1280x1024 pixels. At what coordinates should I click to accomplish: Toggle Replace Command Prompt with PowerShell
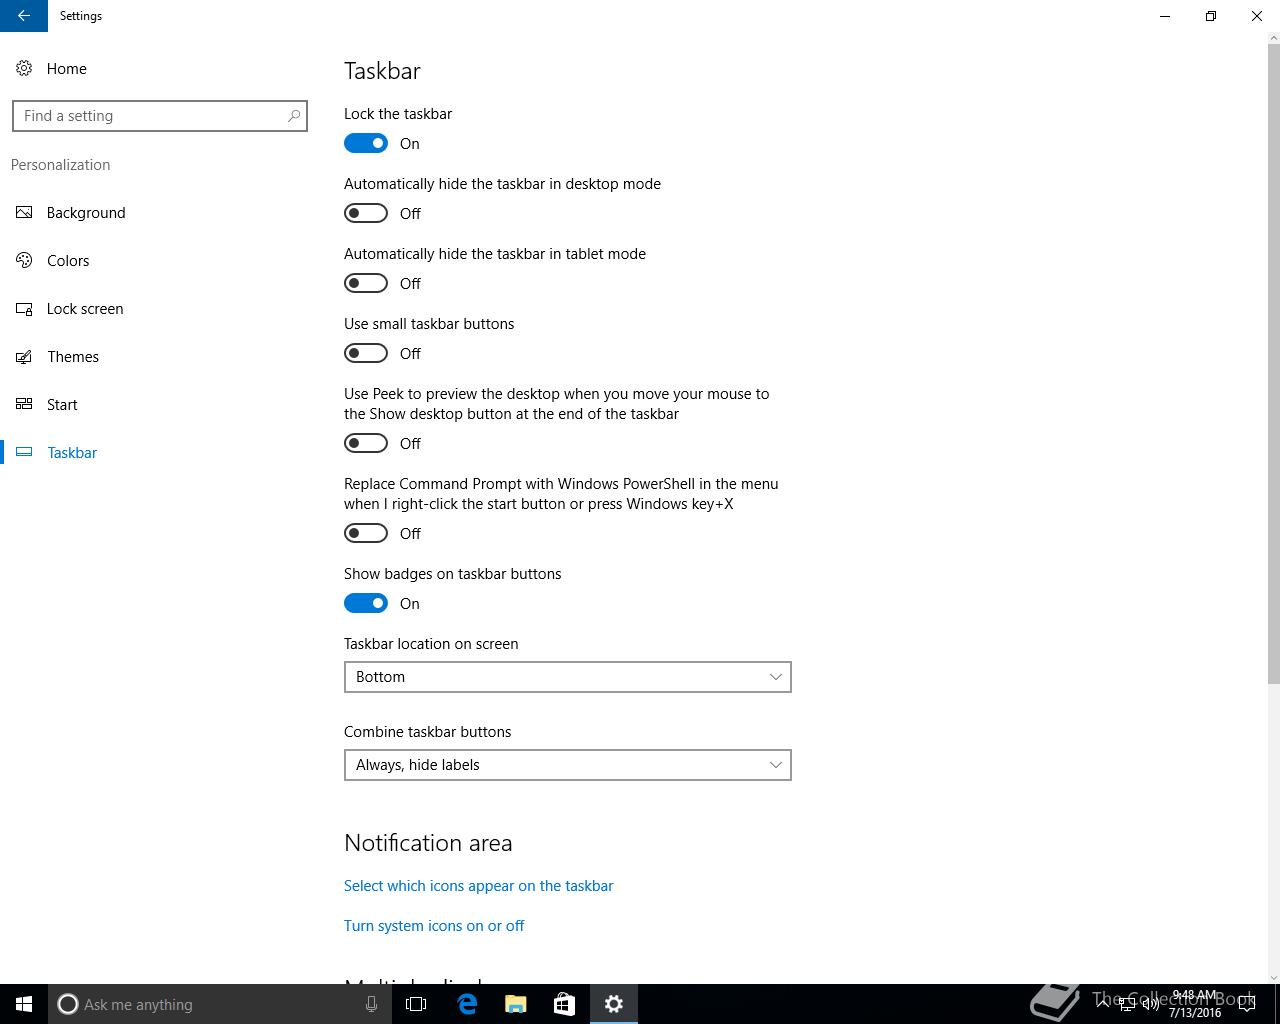pos(366,533)
